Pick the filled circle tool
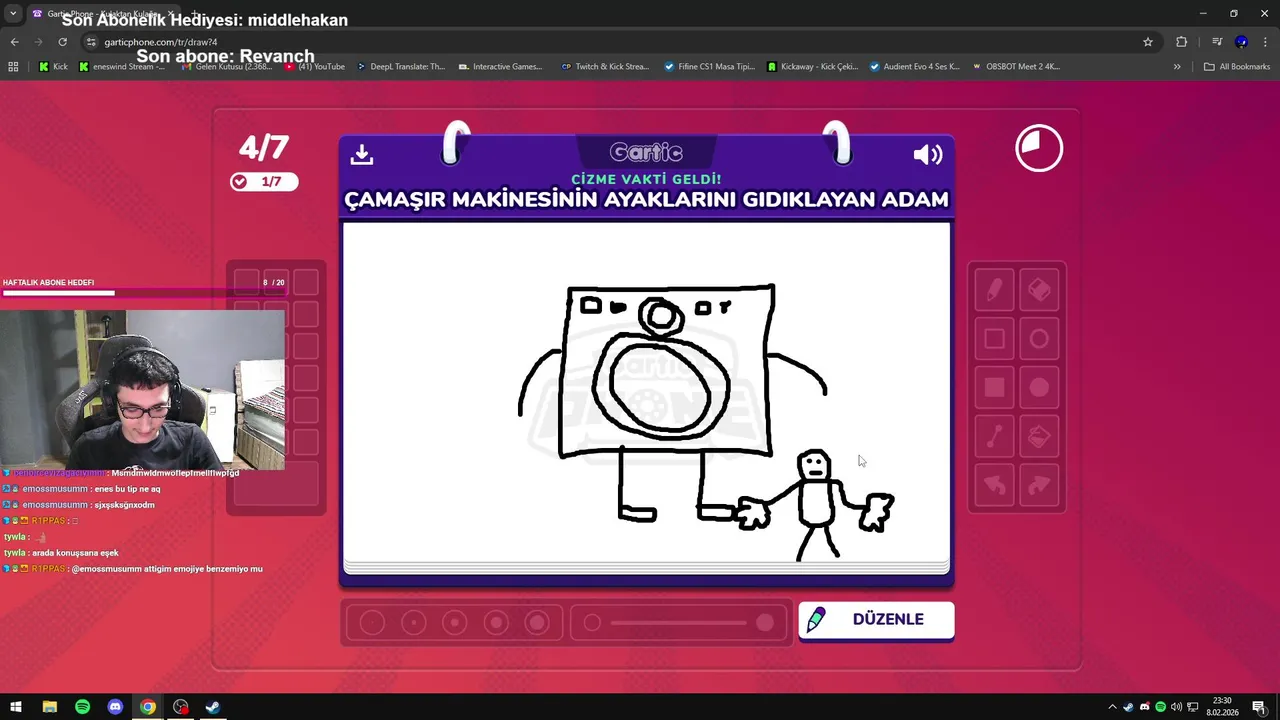 tap(1039, 388)
